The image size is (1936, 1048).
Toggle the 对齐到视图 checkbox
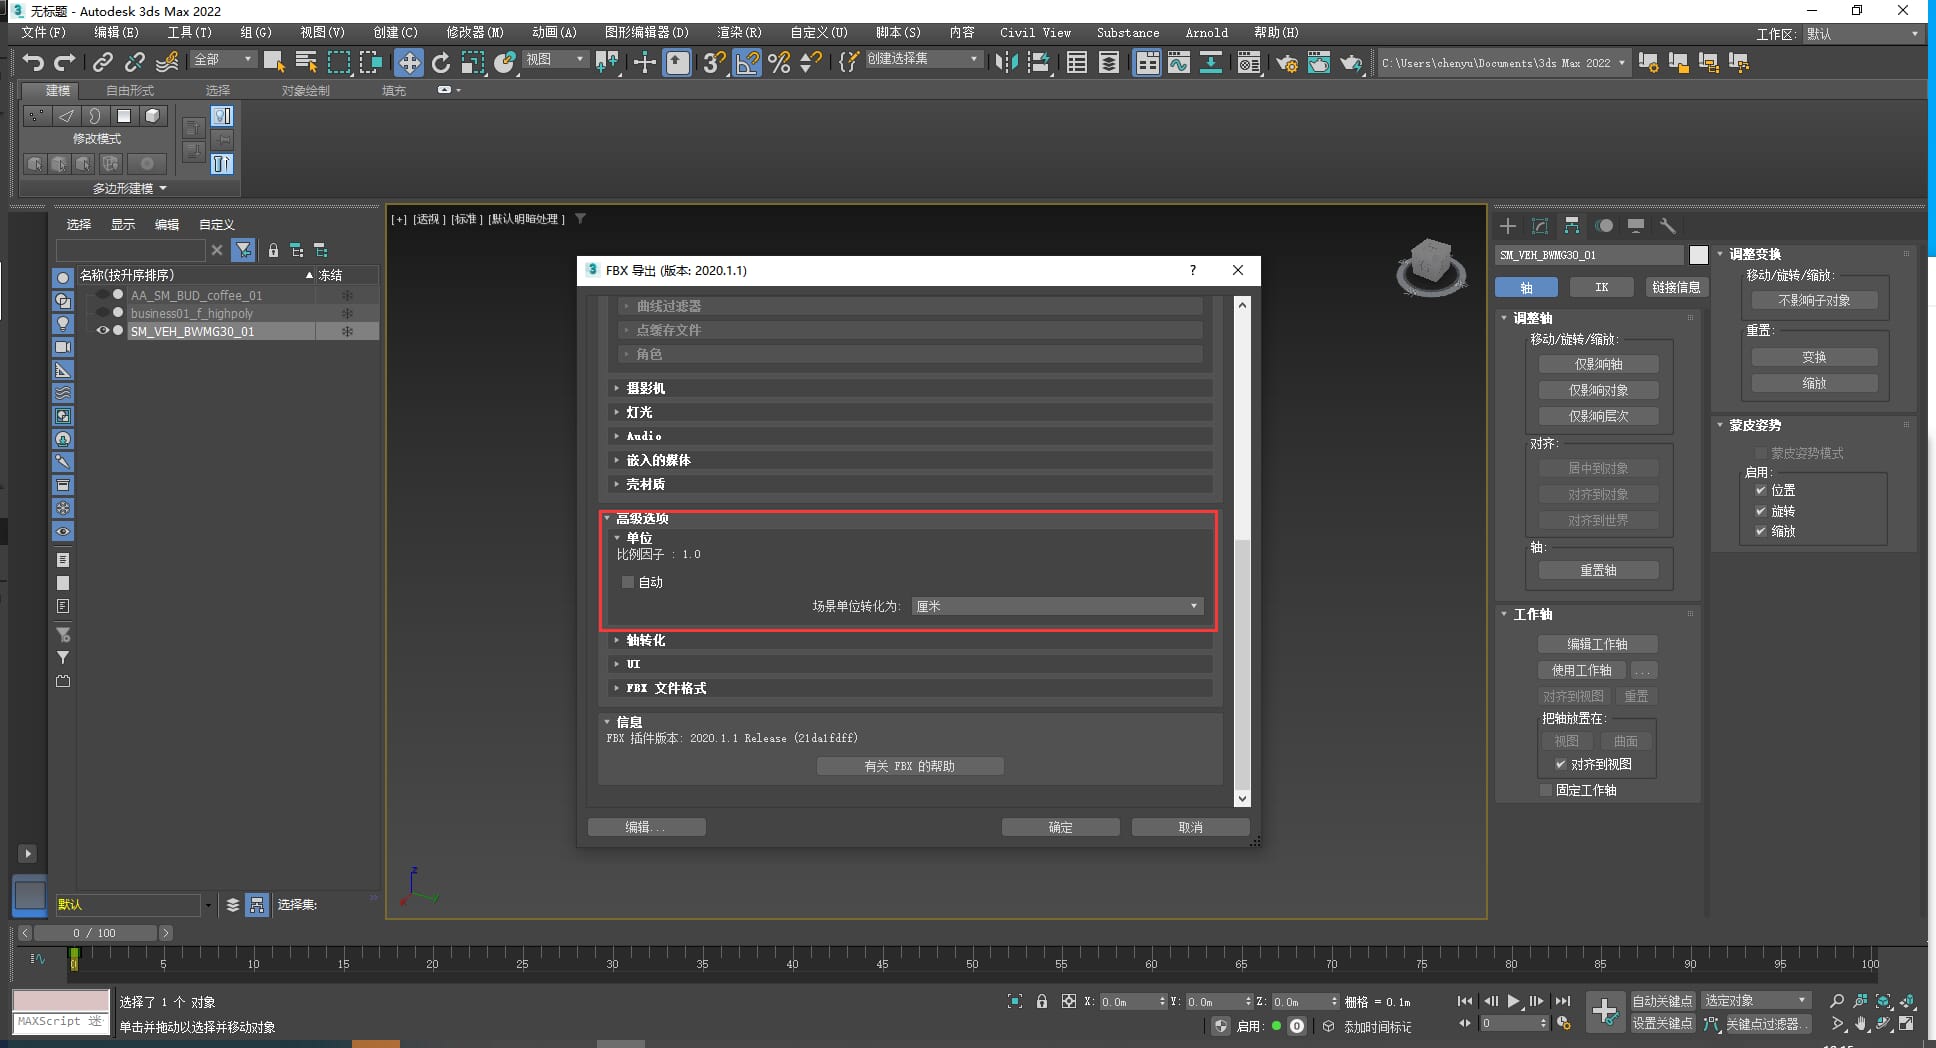1561,764
